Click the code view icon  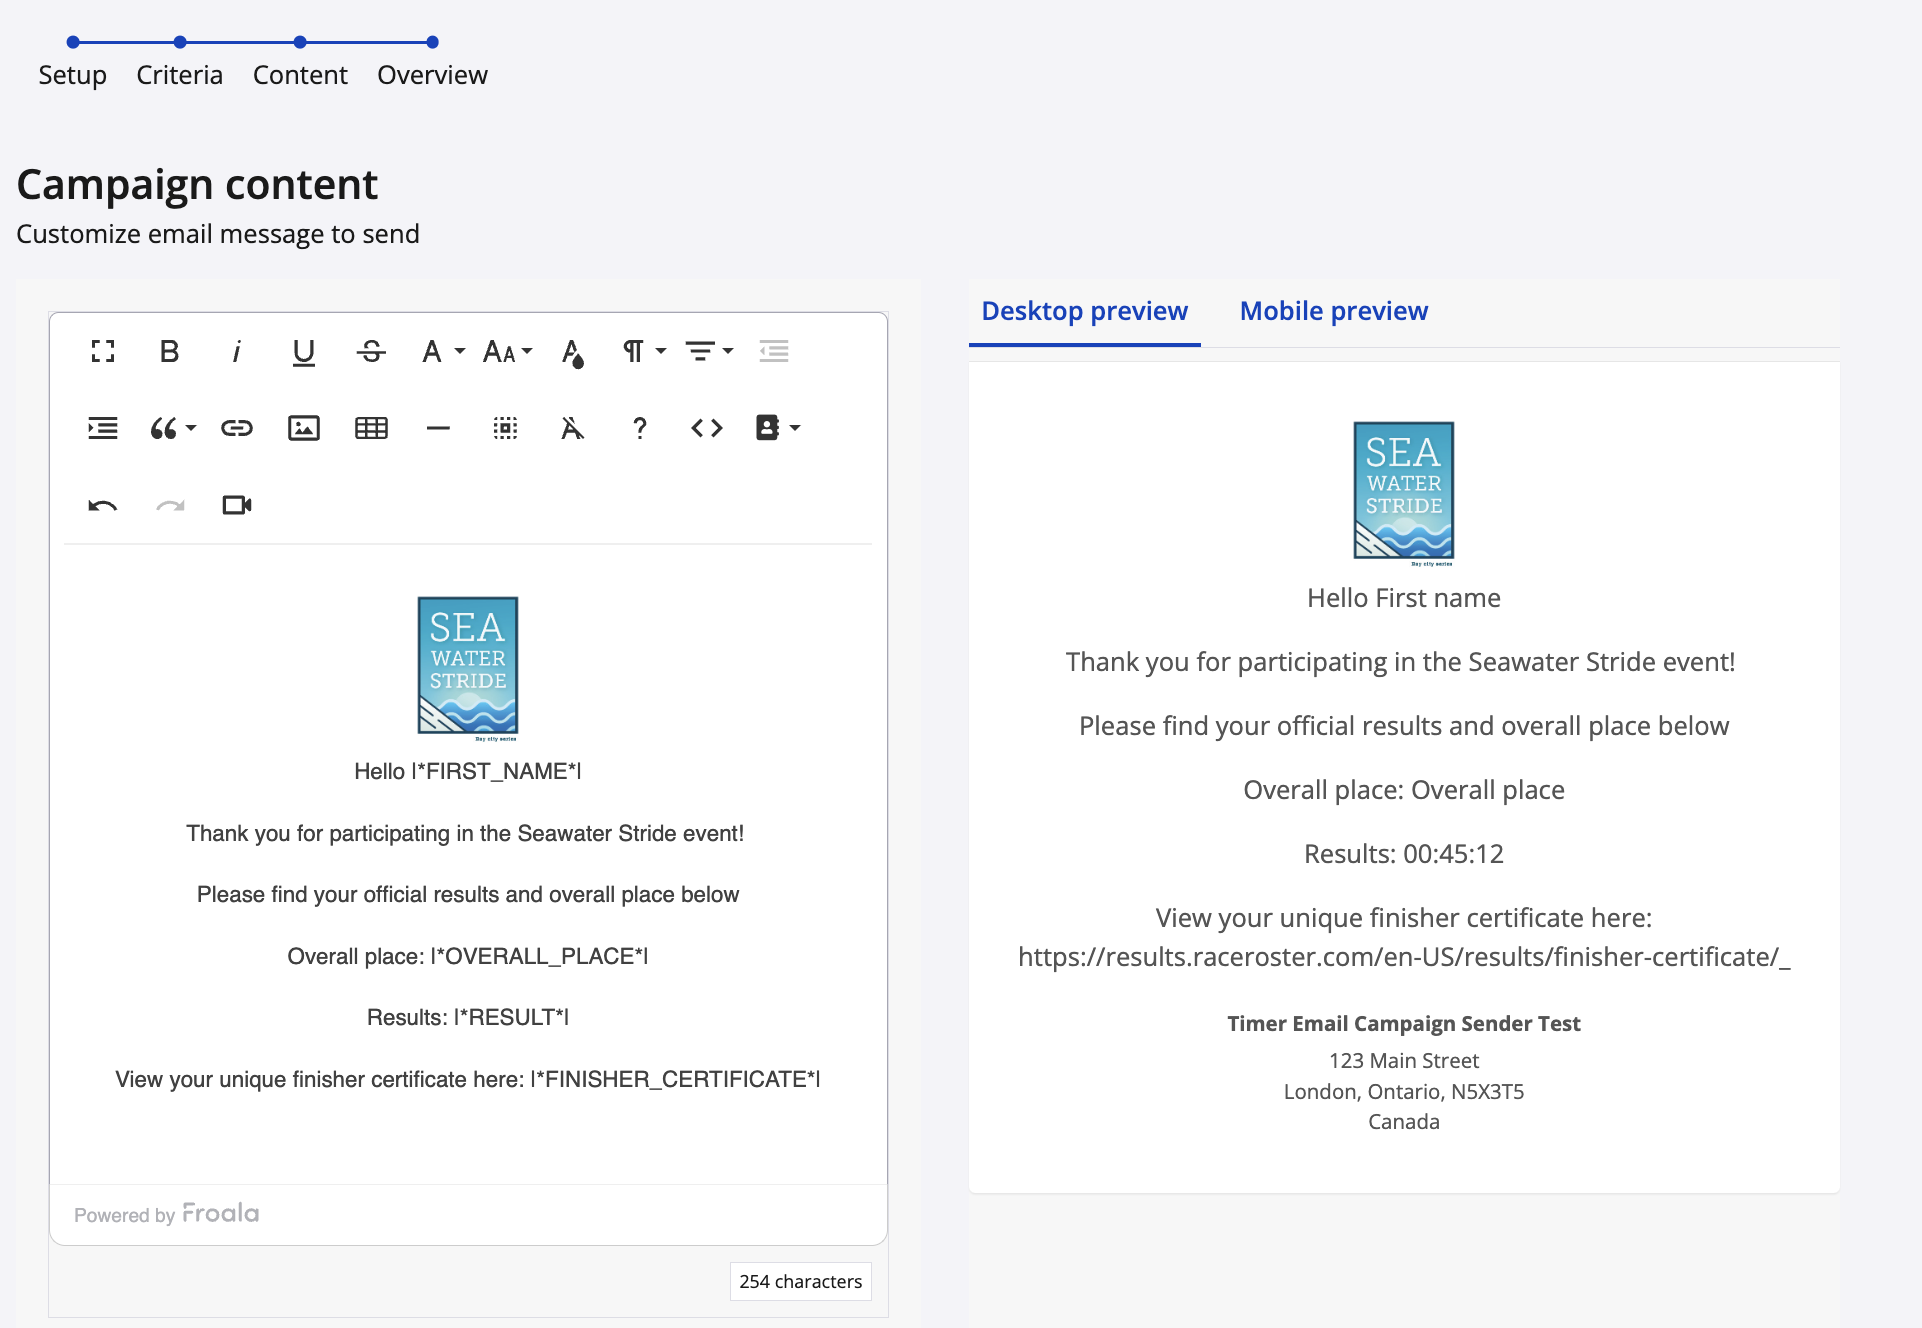click(x=706, y=428)
